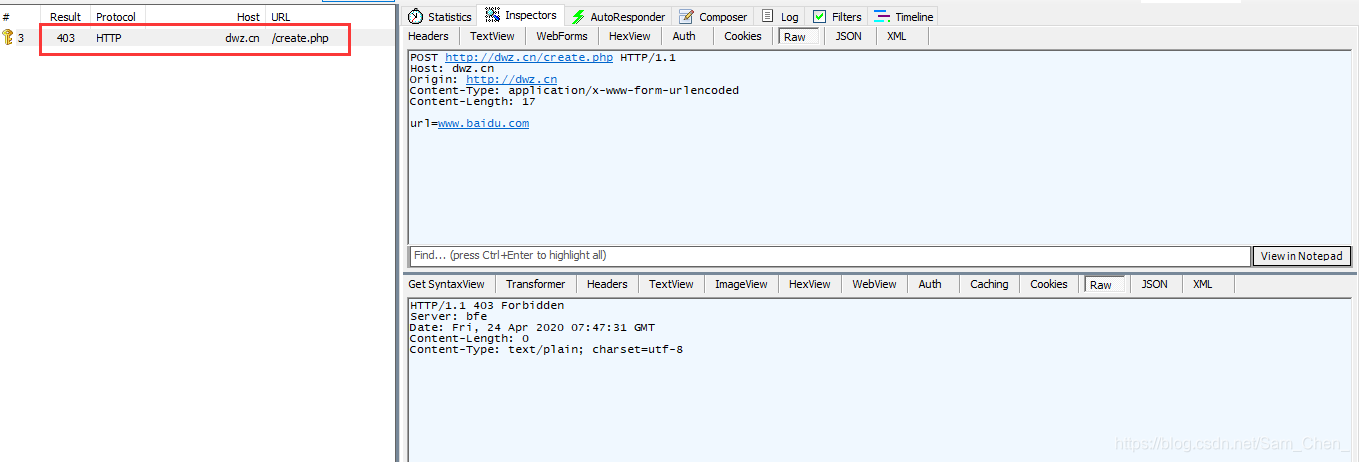The image size is (1359, 462).
Task: Sort sessions by Protocol column header
Action: click(x=116, y=17)
